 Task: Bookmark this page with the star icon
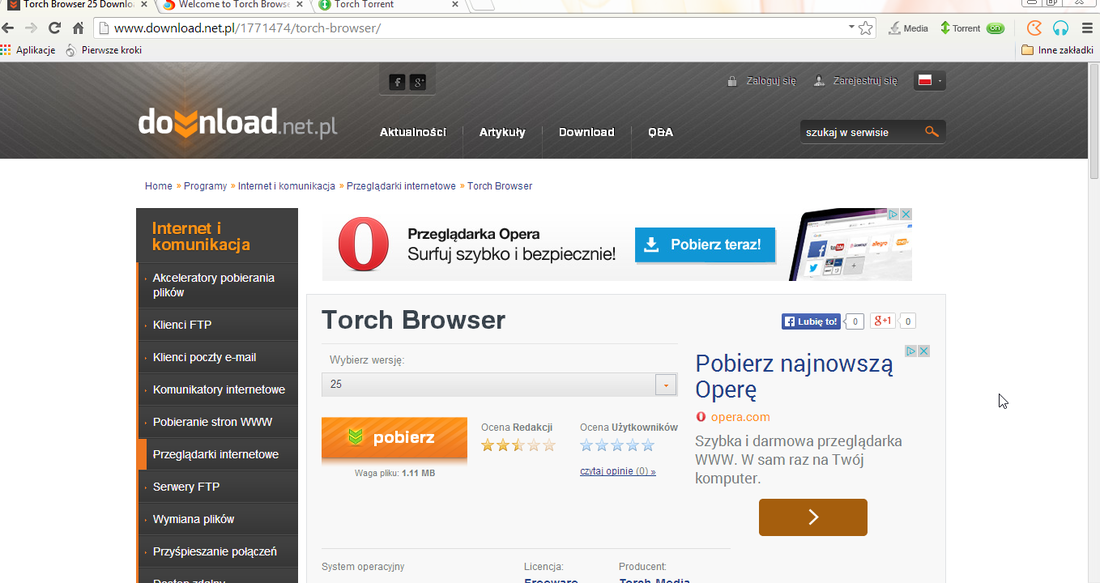(x=866, y=28)
